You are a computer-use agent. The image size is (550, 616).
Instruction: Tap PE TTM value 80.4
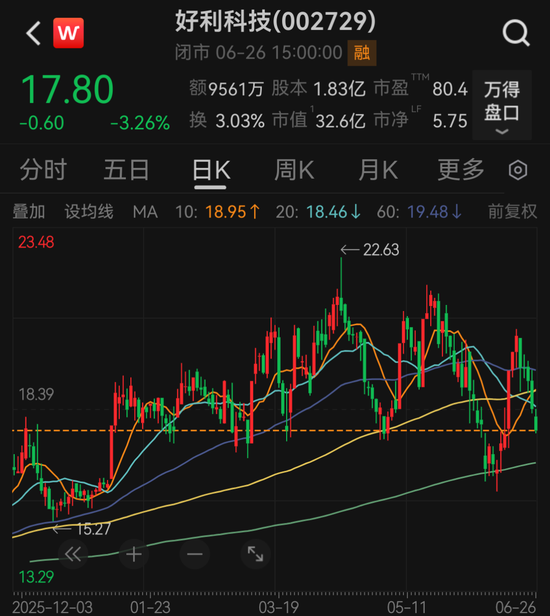(x=450, y=89)
